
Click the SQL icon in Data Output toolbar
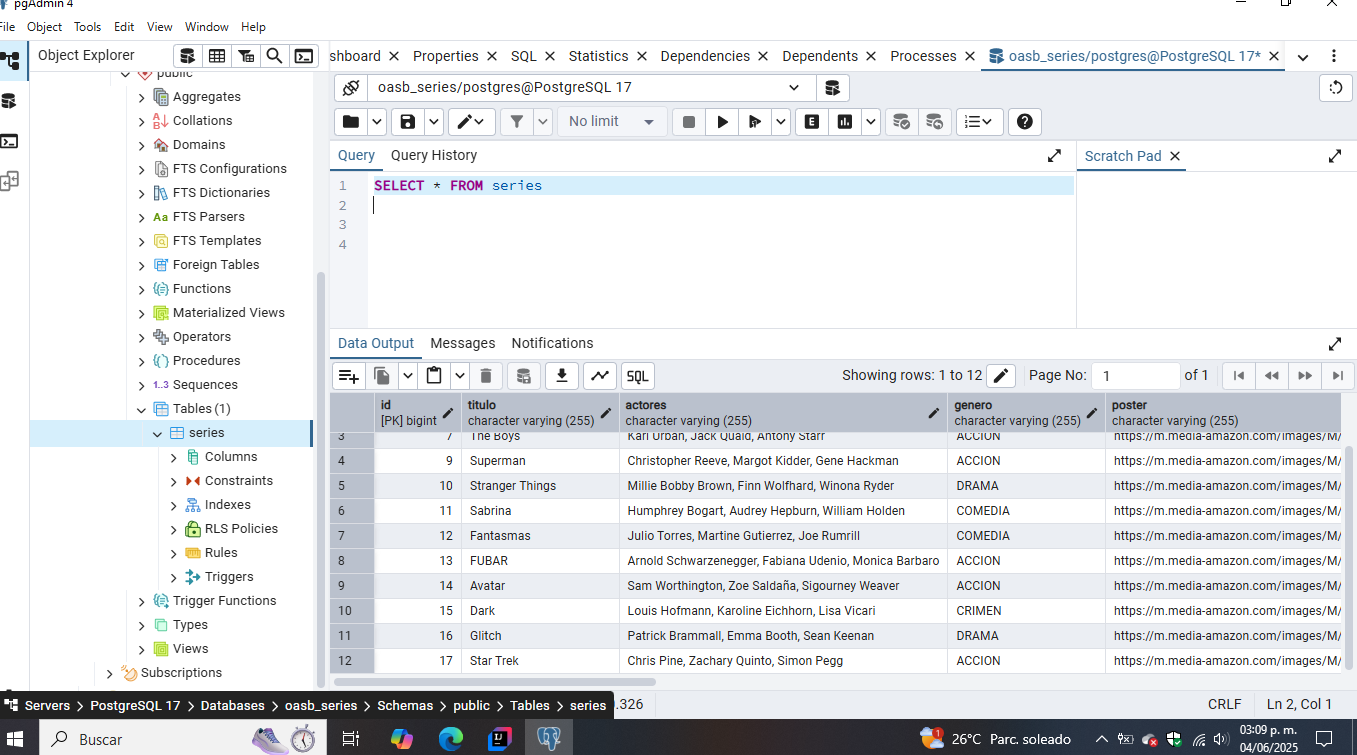638,376
